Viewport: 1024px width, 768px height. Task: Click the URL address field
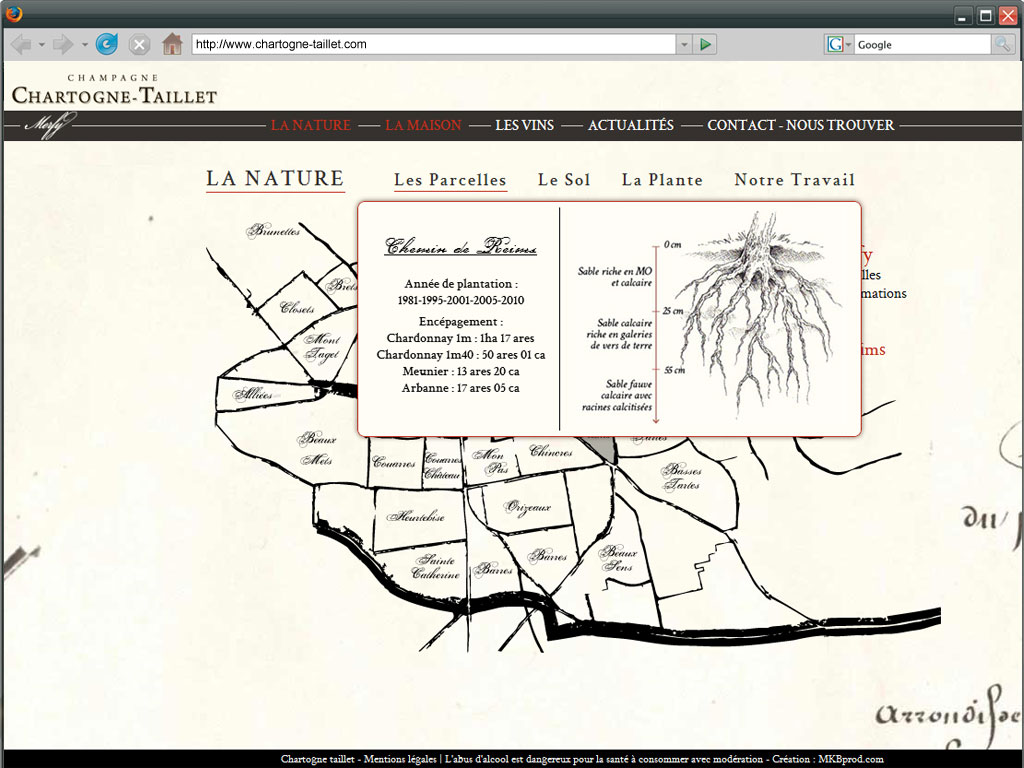[x=434, y=44]
